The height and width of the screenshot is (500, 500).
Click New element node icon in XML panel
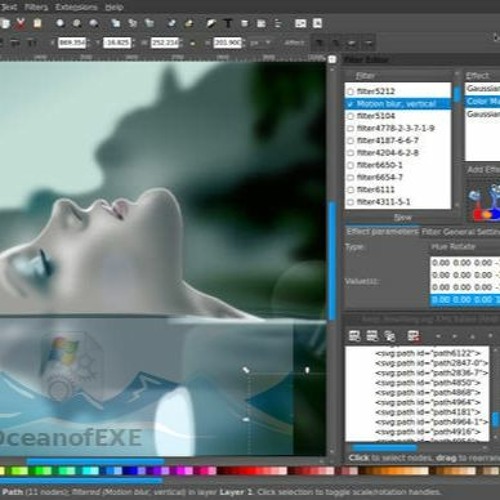[x=354, y=336]
